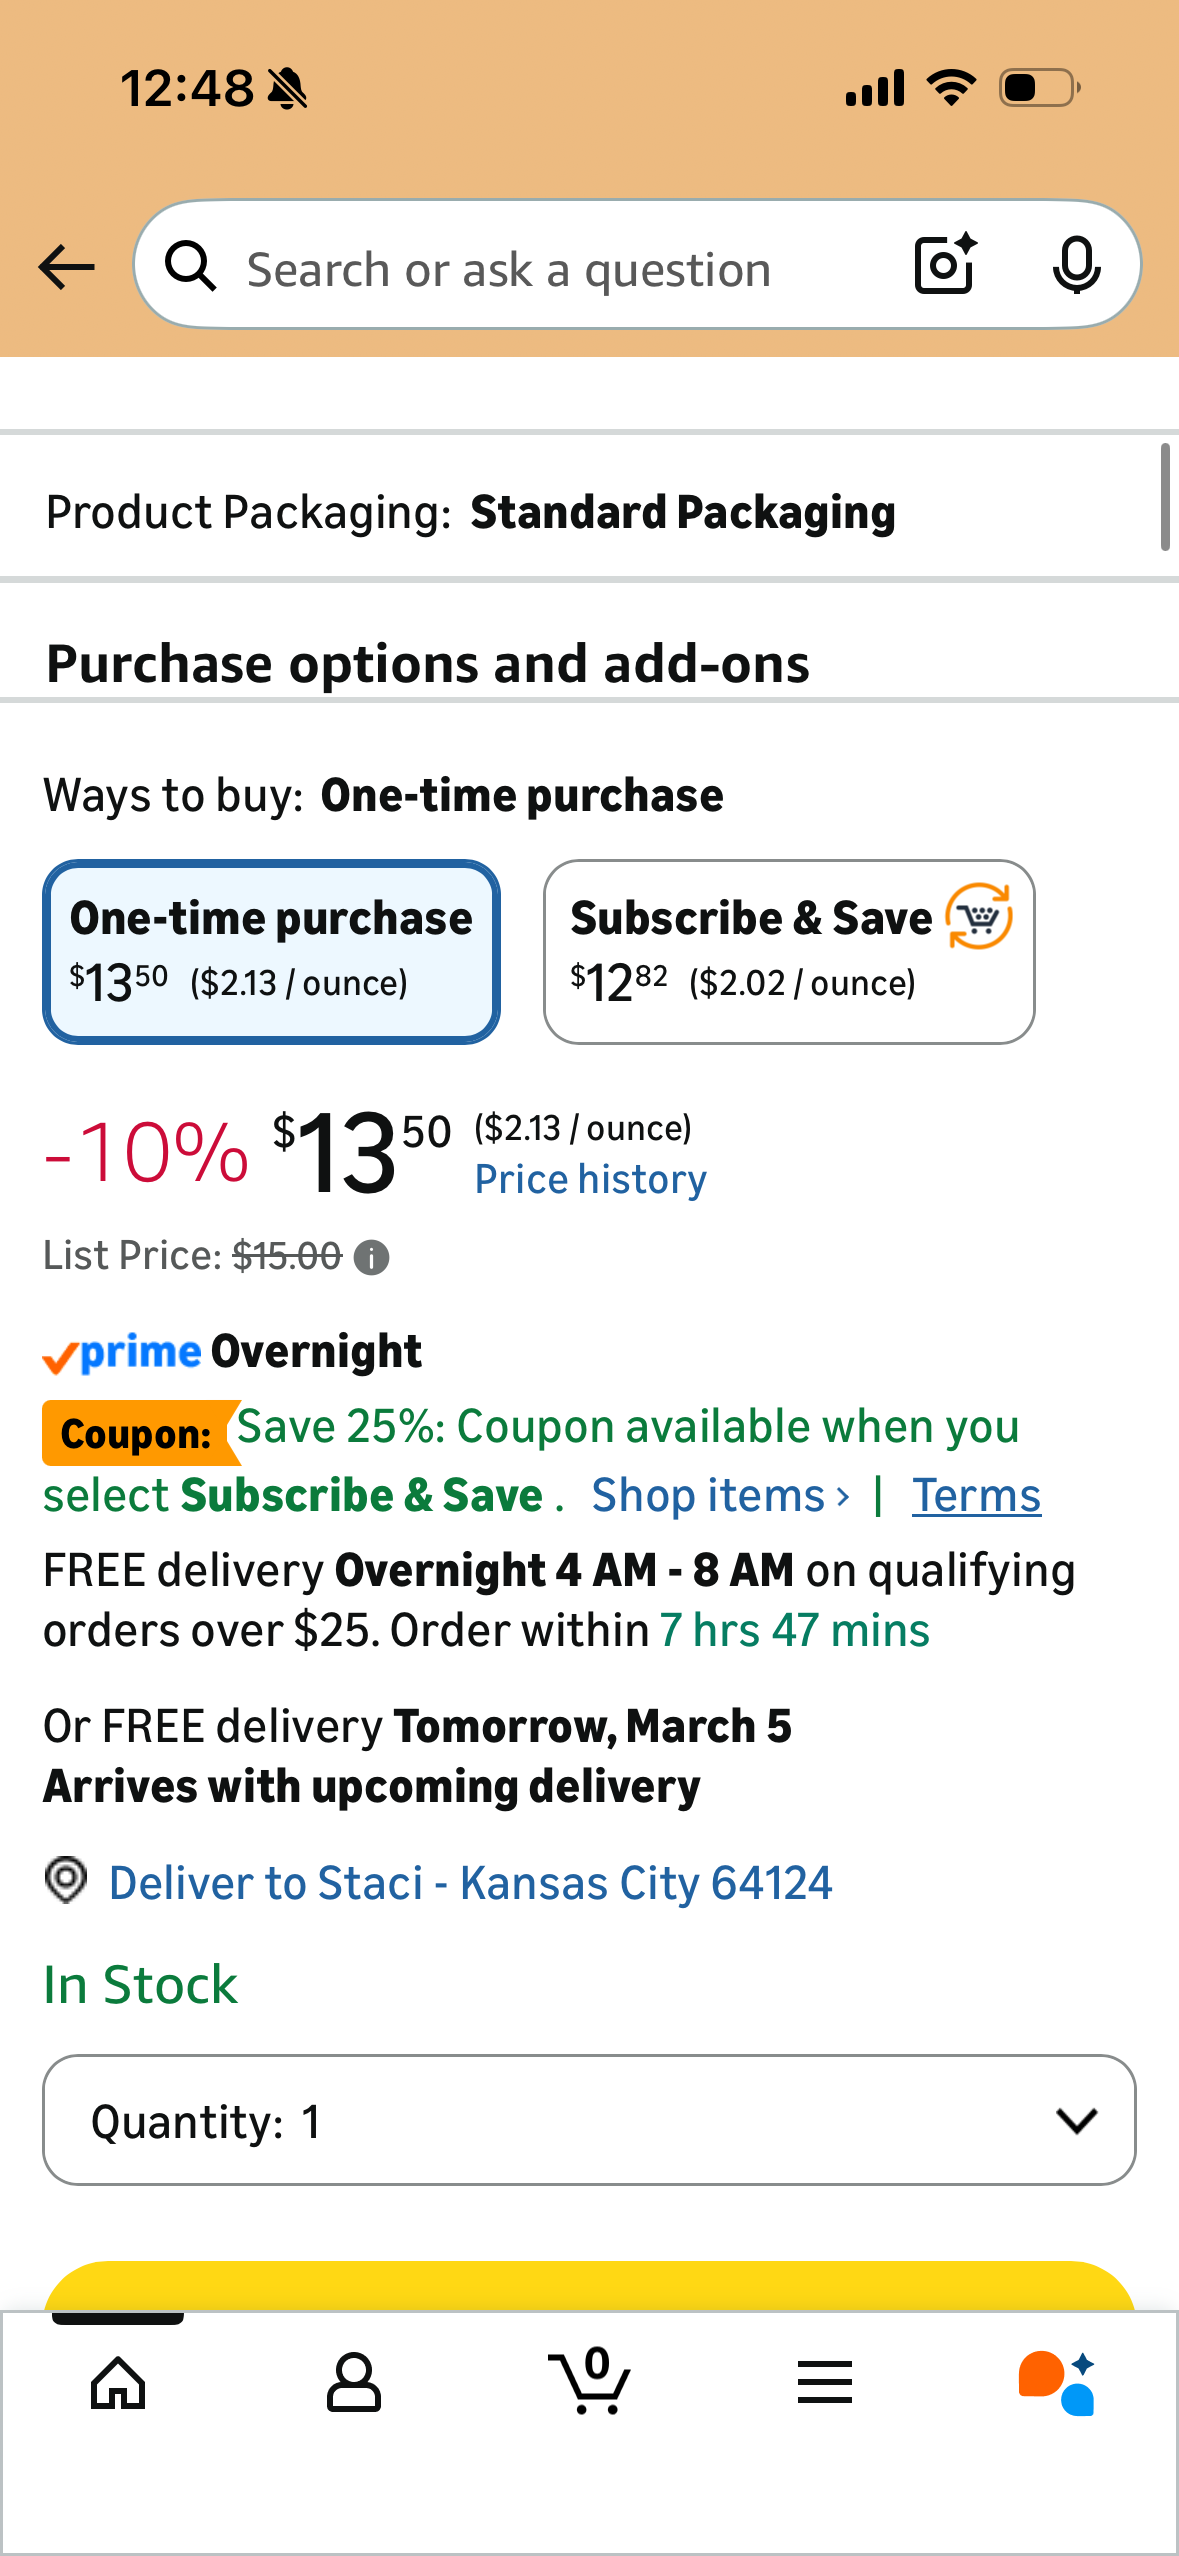
Task: Tap the delivery location pin icon
Action: pyautogui.click(x=66, y=1880)
